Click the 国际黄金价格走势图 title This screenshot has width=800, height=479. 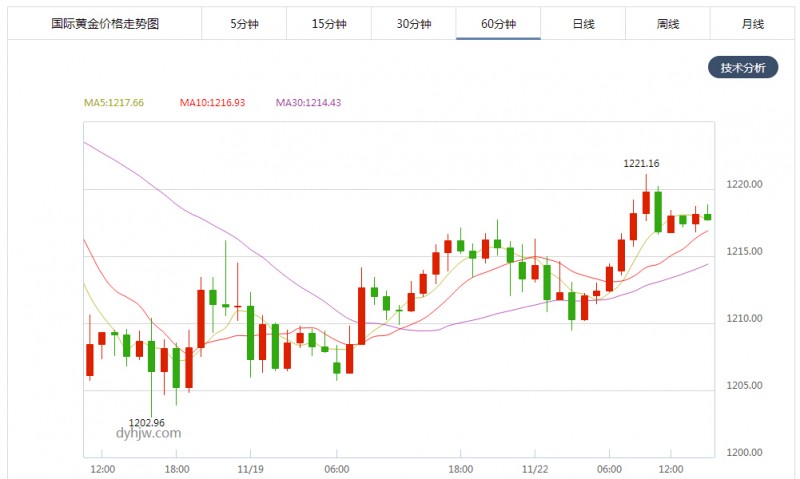pyautogui.click(x=105, y=23)
